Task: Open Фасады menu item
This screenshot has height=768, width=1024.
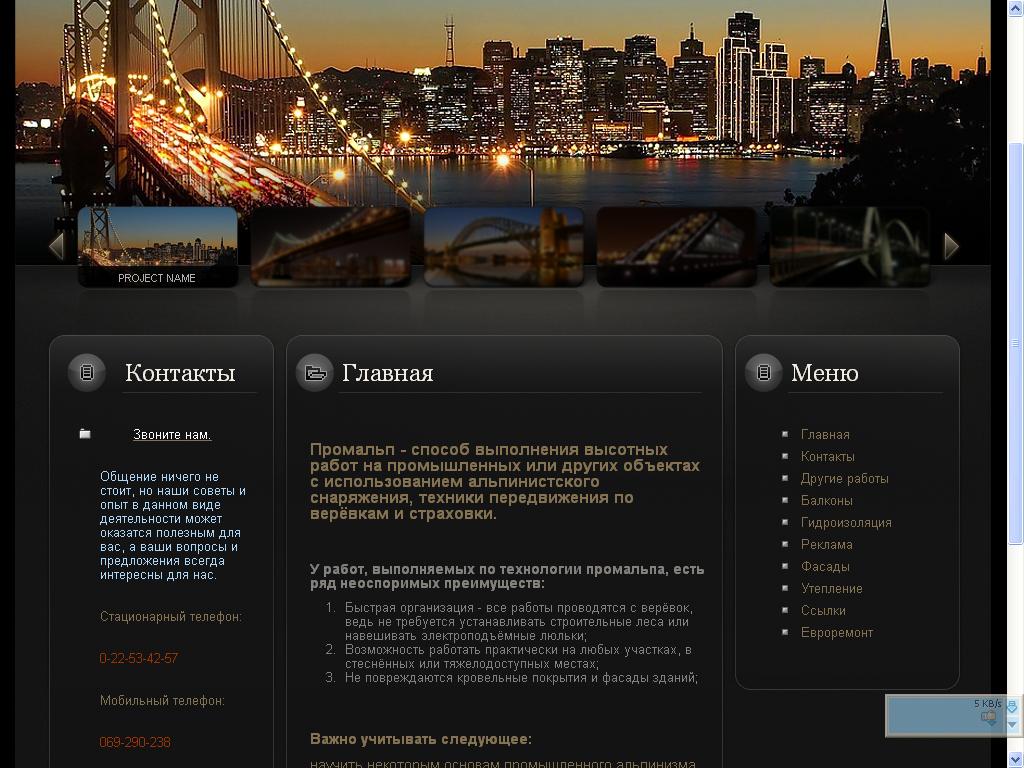Action: point(825,566)
